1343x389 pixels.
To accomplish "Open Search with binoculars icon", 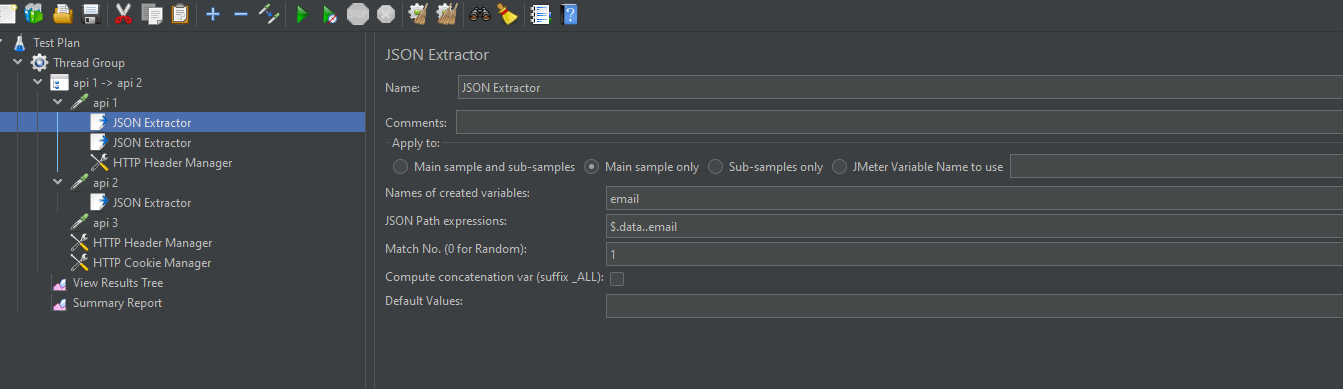I will (480, 14).
